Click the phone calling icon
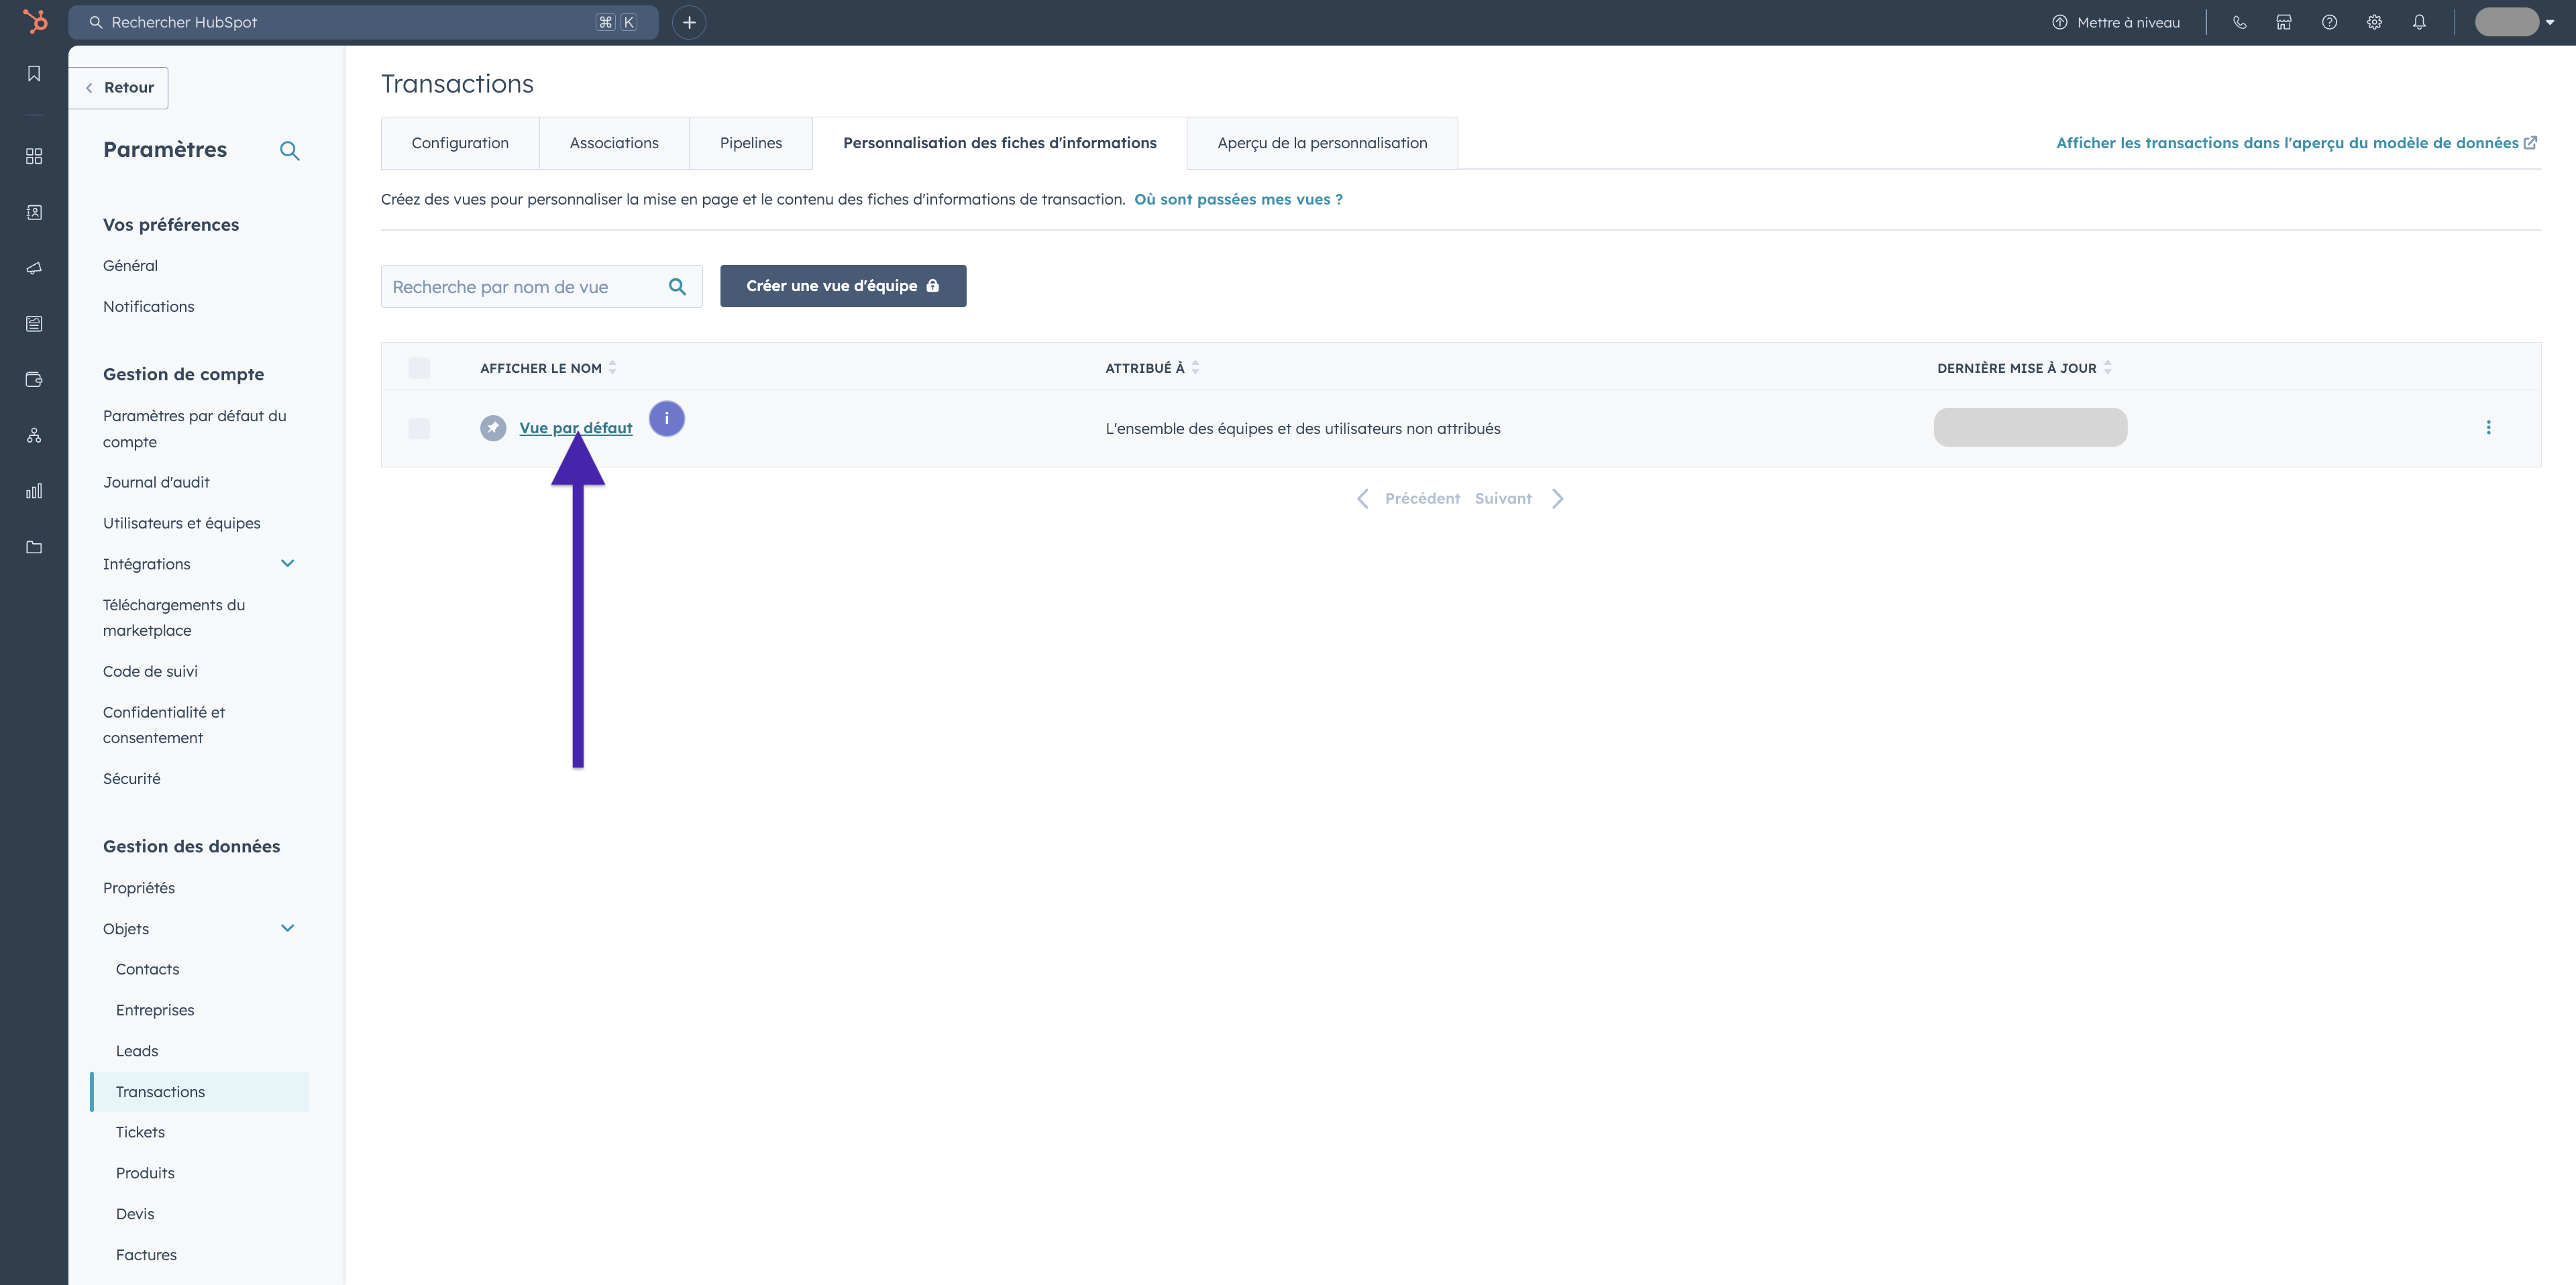2576x1285 pixels. [2239, 22]
